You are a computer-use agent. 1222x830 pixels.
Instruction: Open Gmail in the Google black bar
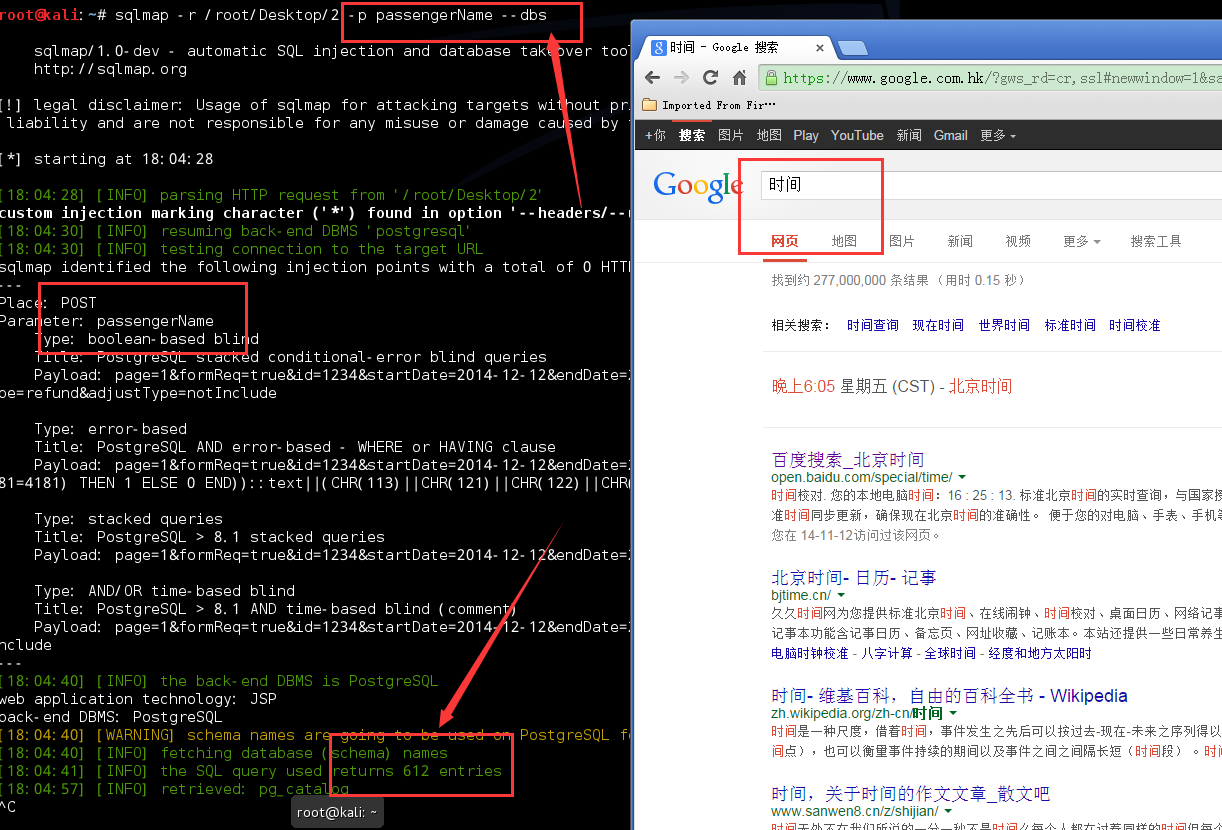pos(950,135)
